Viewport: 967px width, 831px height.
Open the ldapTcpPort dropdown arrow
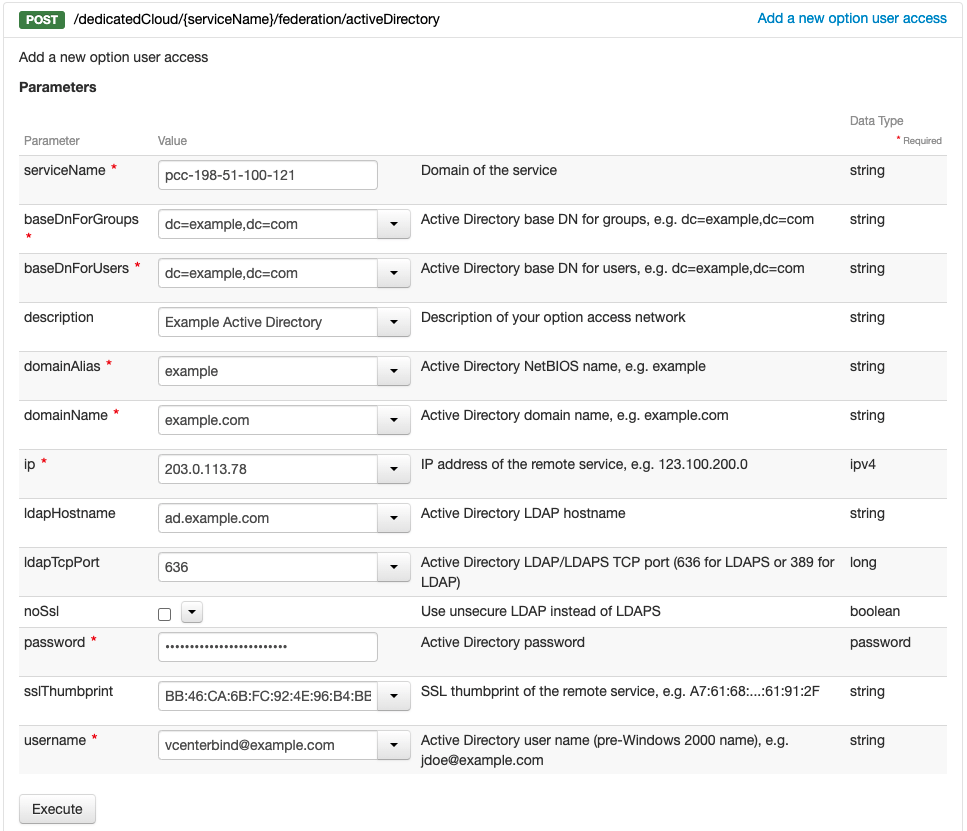[394, 567]
